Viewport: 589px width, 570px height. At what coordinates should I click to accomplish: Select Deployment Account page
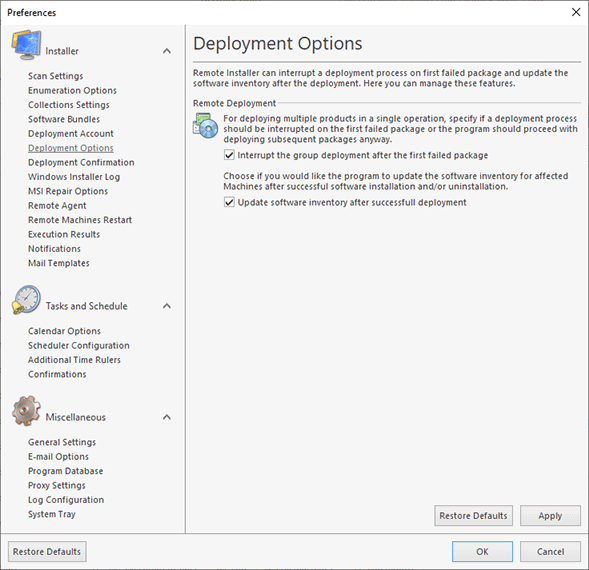click(x=71, y=133)
